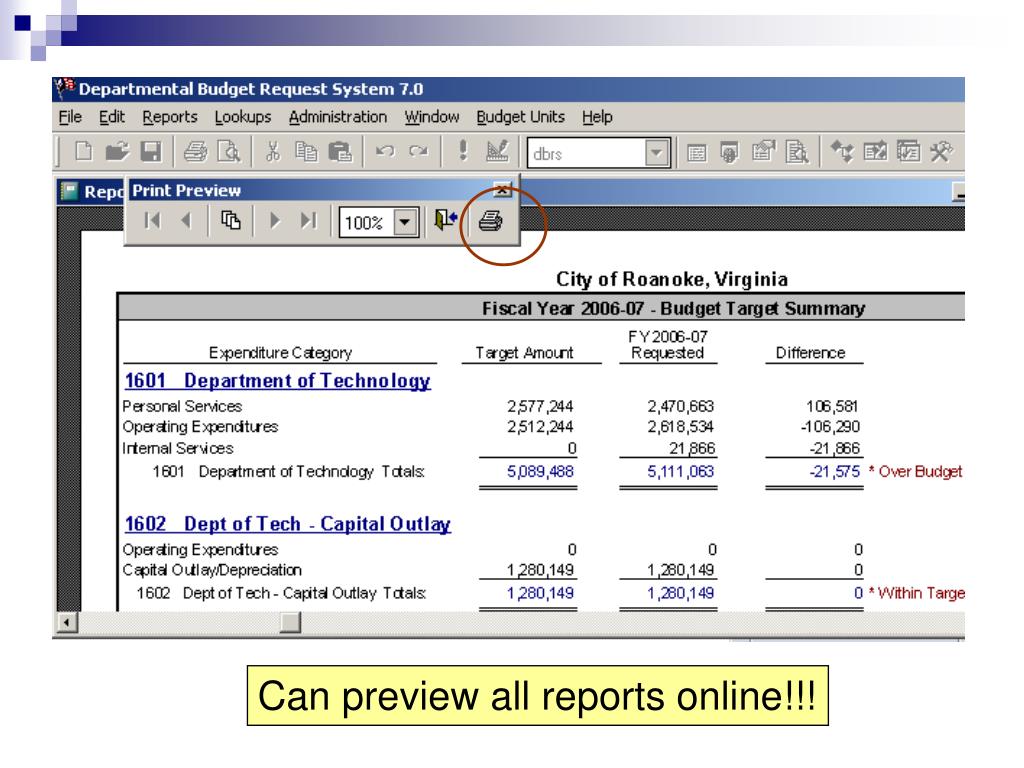Open the Help menu
The image size is (1024, 768).
click(x=597, y=117)
